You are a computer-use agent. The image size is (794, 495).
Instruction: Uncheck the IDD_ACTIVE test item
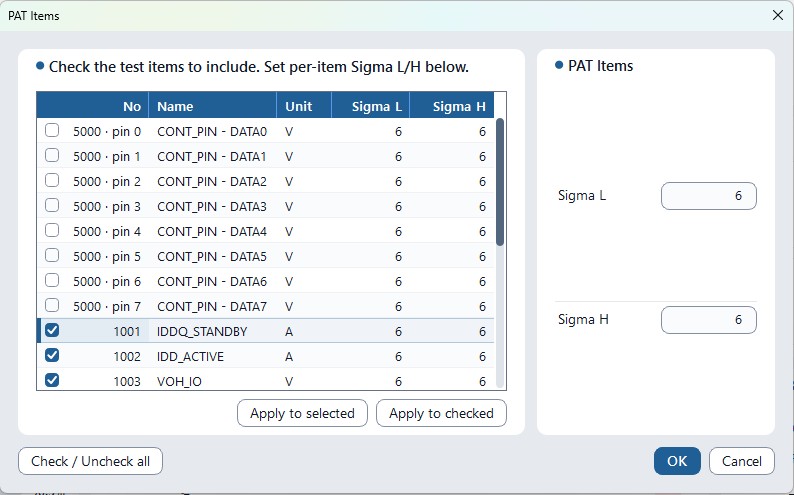pos(52,355)
